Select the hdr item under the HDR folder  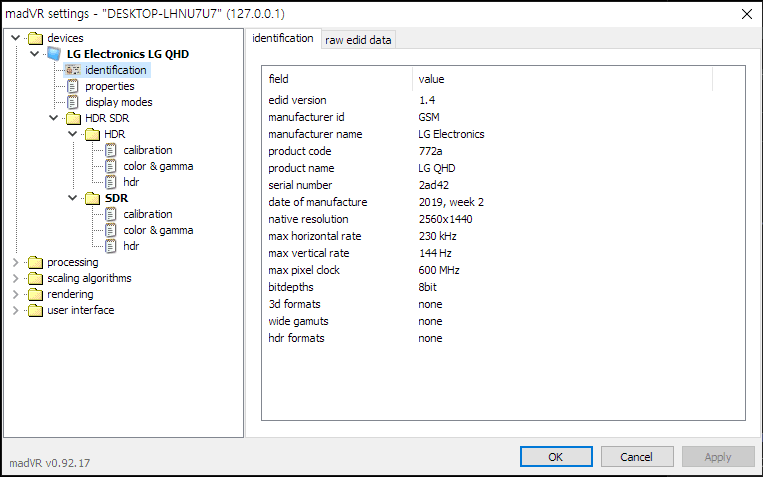pyautogui.click(x=131, y=182)
